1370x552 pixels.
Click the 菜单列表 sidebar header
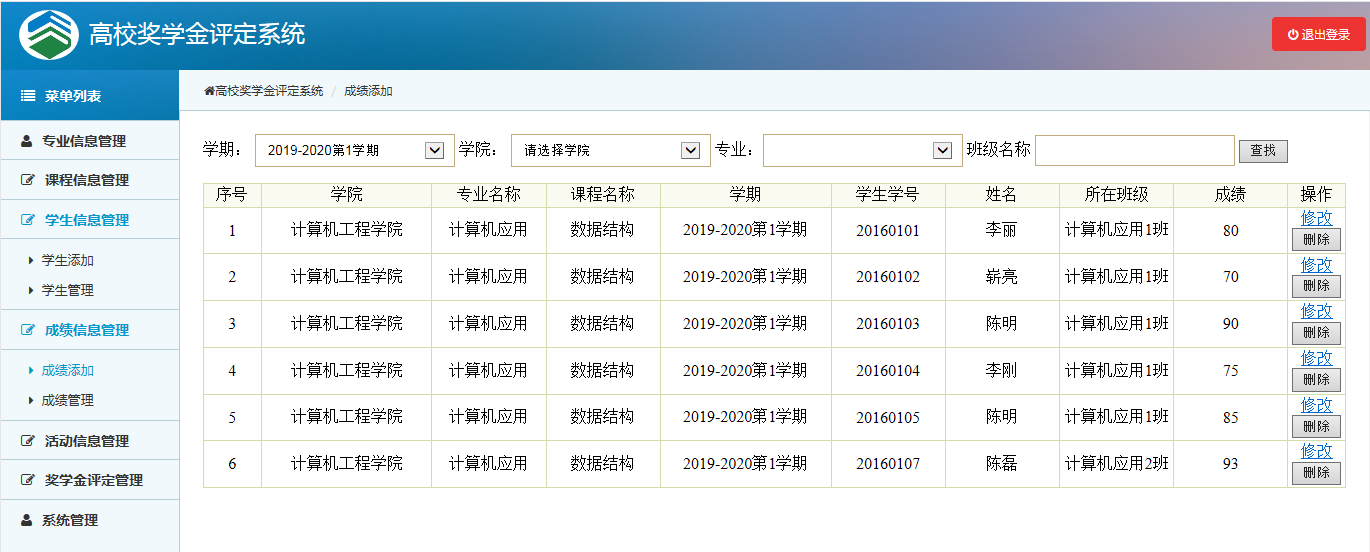pyautogui.click(x=90, y=96)
